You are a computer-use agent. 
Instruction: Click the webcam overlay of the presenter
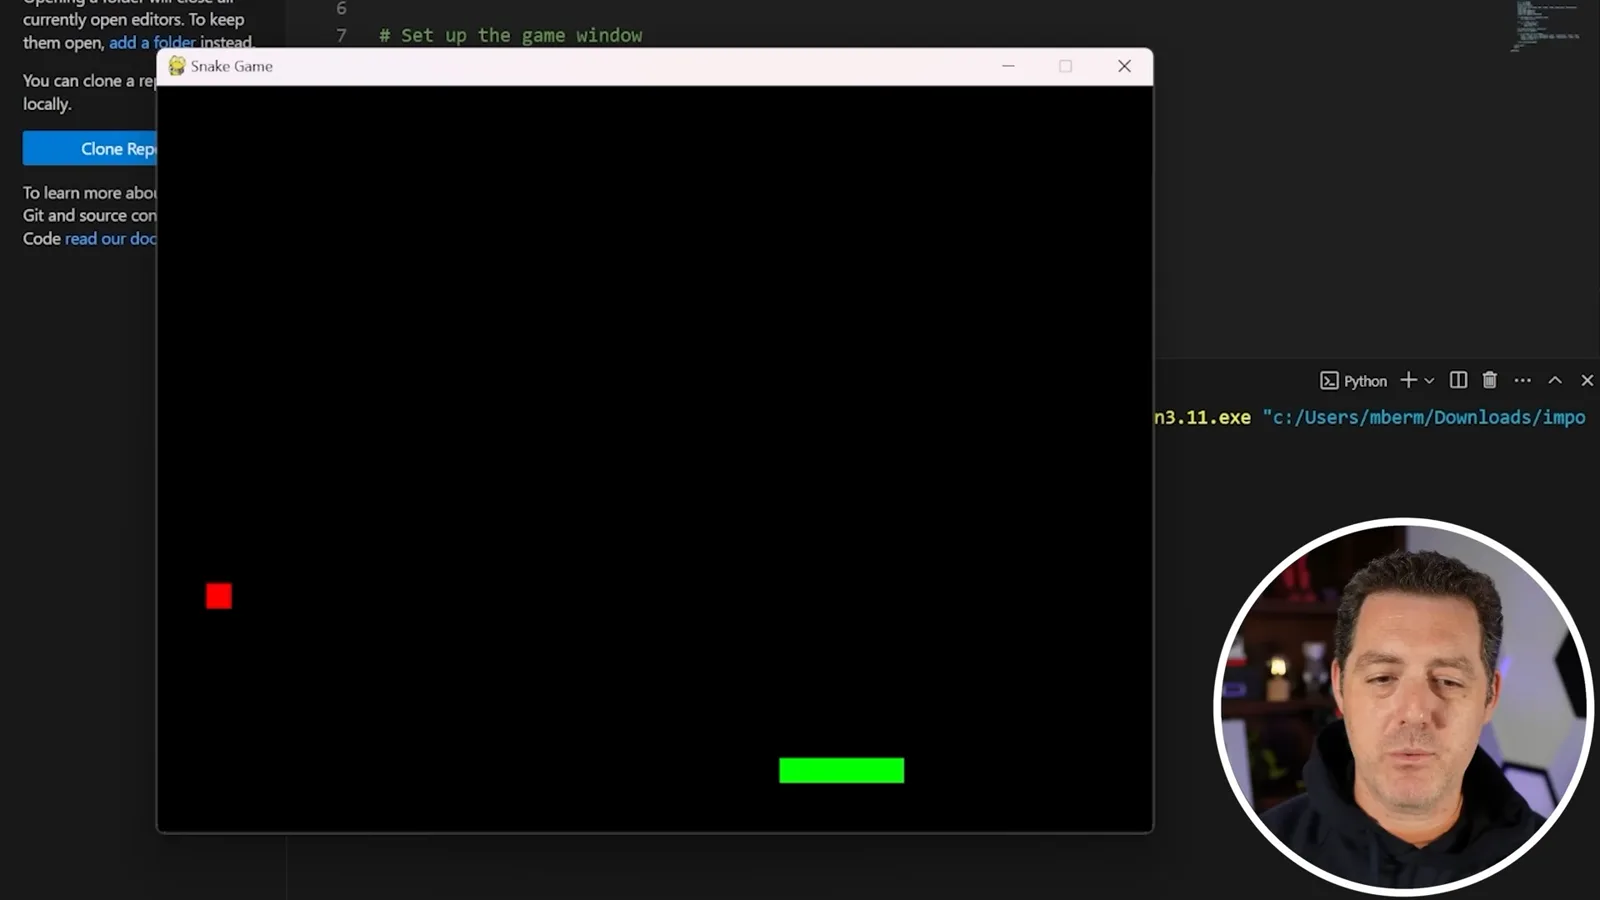click(x=1403, y=705)
